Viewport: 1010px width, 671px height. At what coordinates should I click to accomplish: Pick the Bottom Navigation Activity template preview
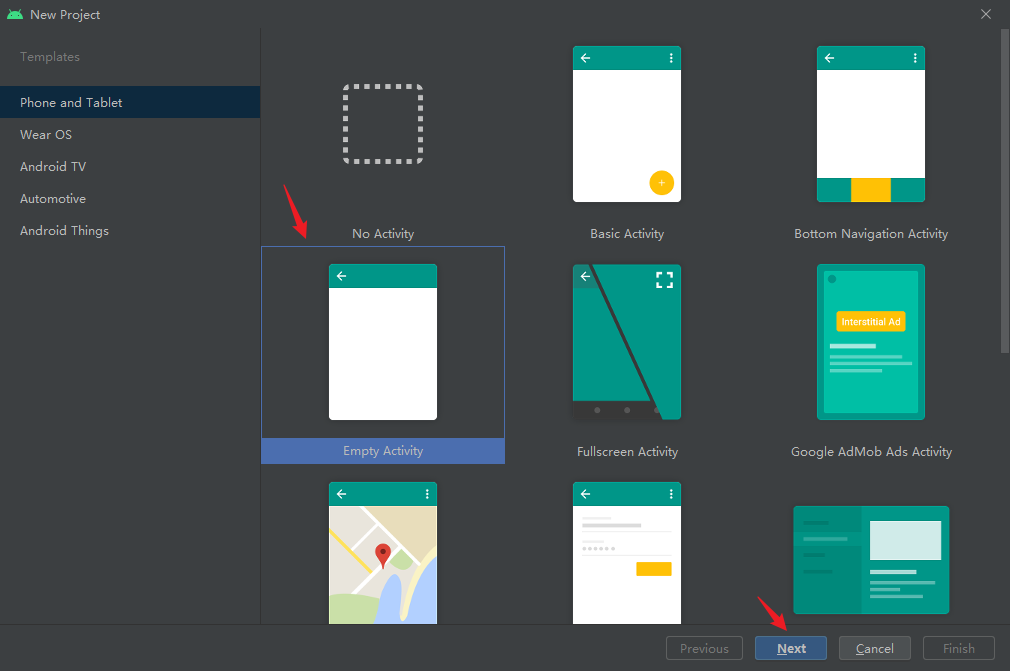click(871, 124)
